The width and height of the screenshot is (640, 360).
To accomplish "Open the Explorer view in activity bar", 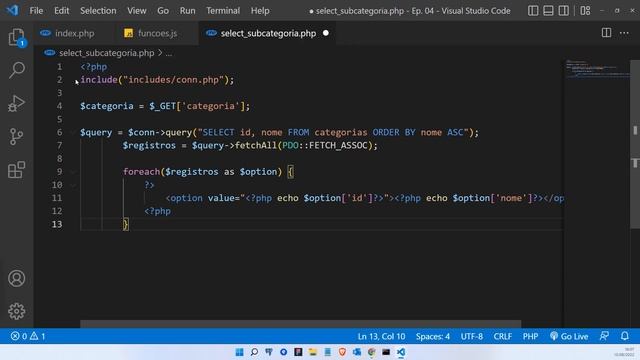I will click(16, 37).
